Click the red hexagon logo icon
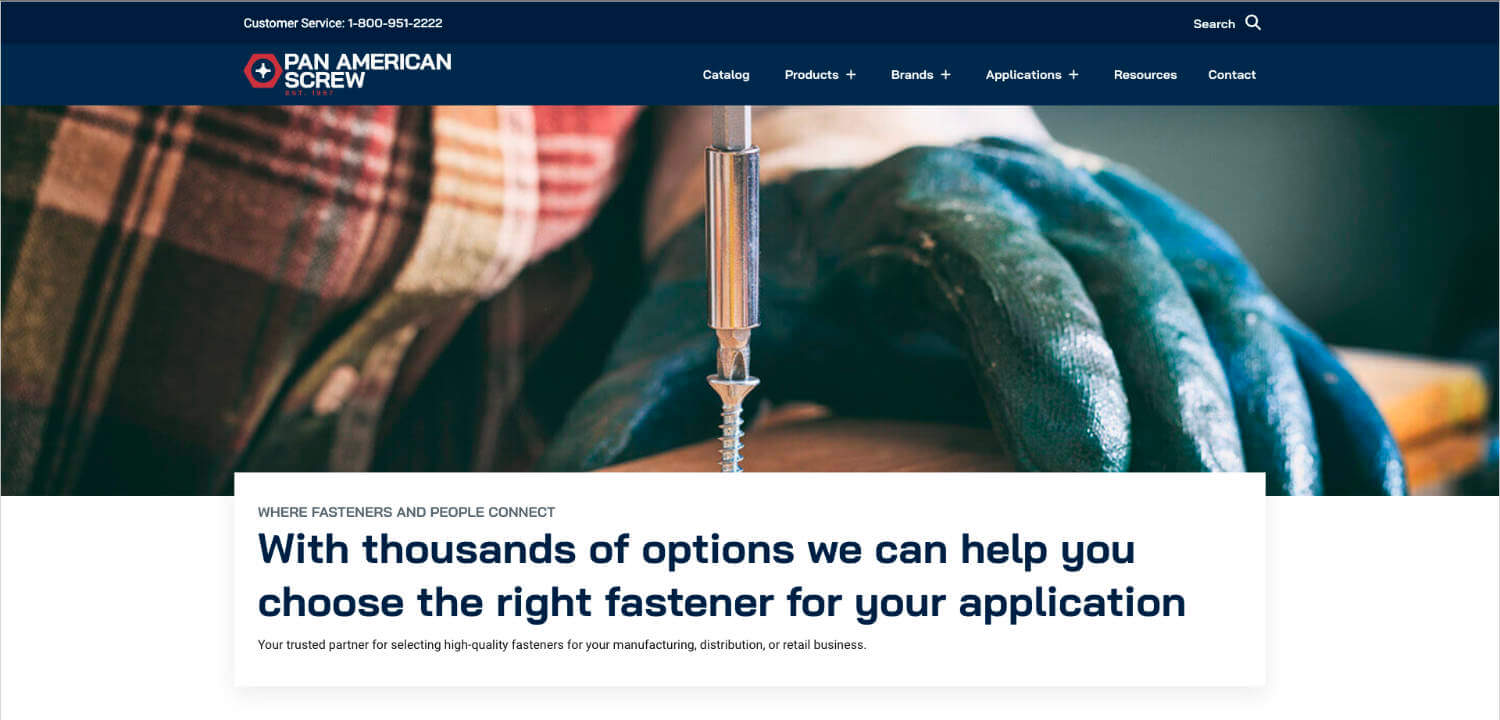The width and height of the screenshot is (1500, 720). [262, 71]
